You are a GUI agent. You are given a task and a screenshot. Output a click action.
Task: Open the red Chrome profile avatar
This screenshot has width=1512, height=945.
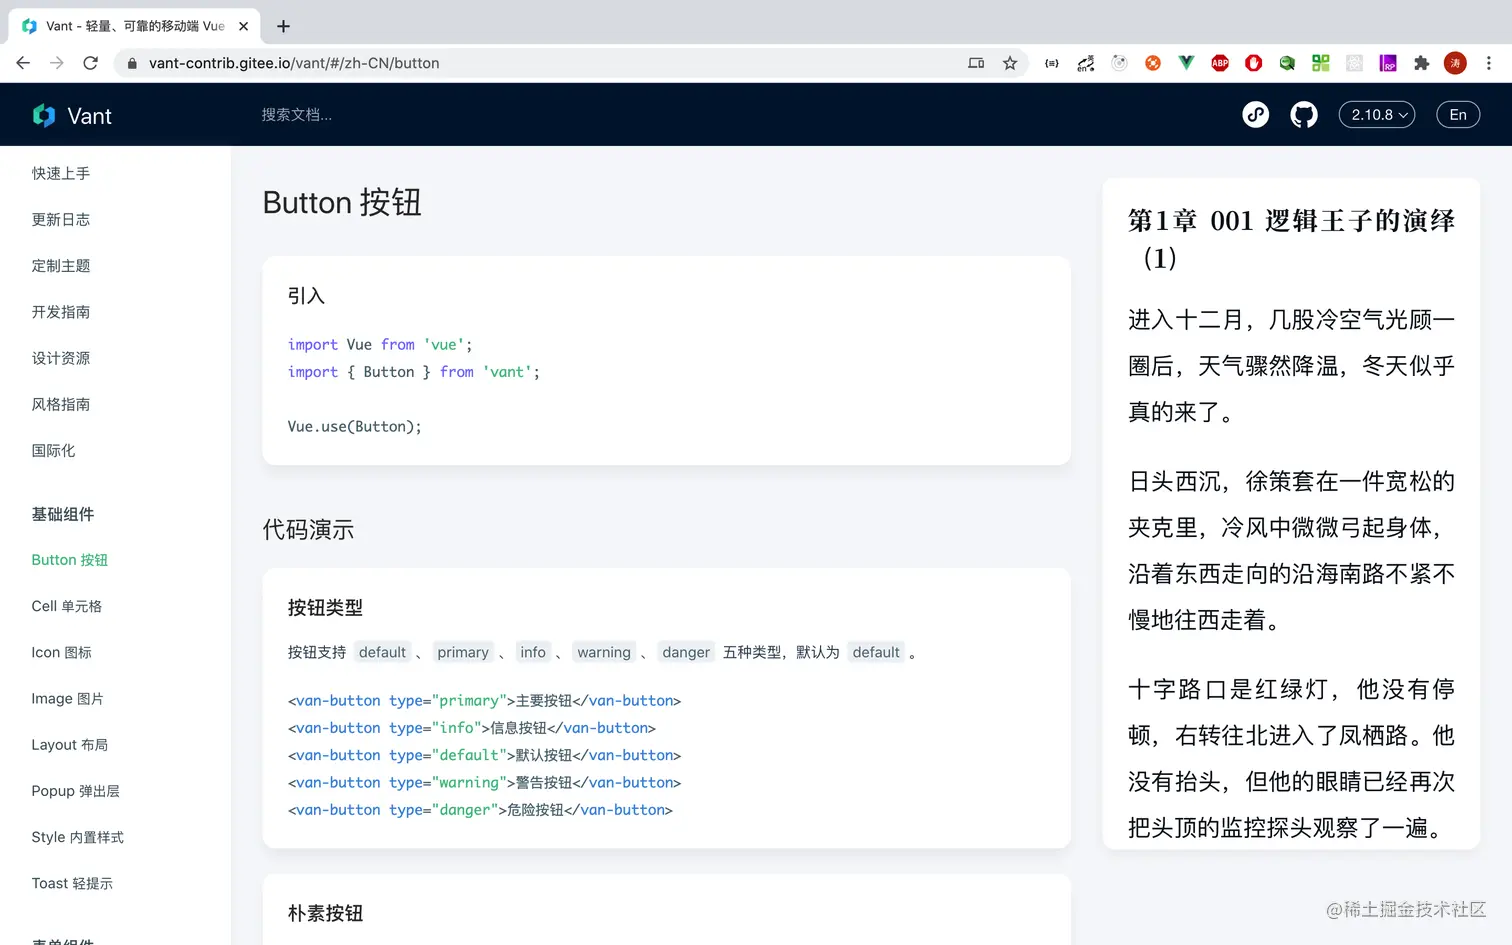(1456, 63)
